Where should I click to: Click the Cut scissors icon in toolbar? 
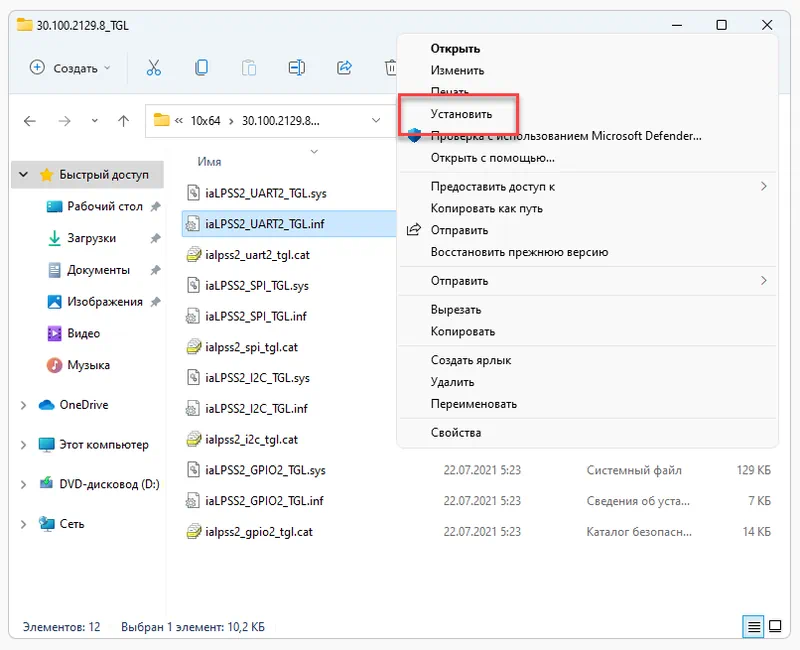[153, 68]
